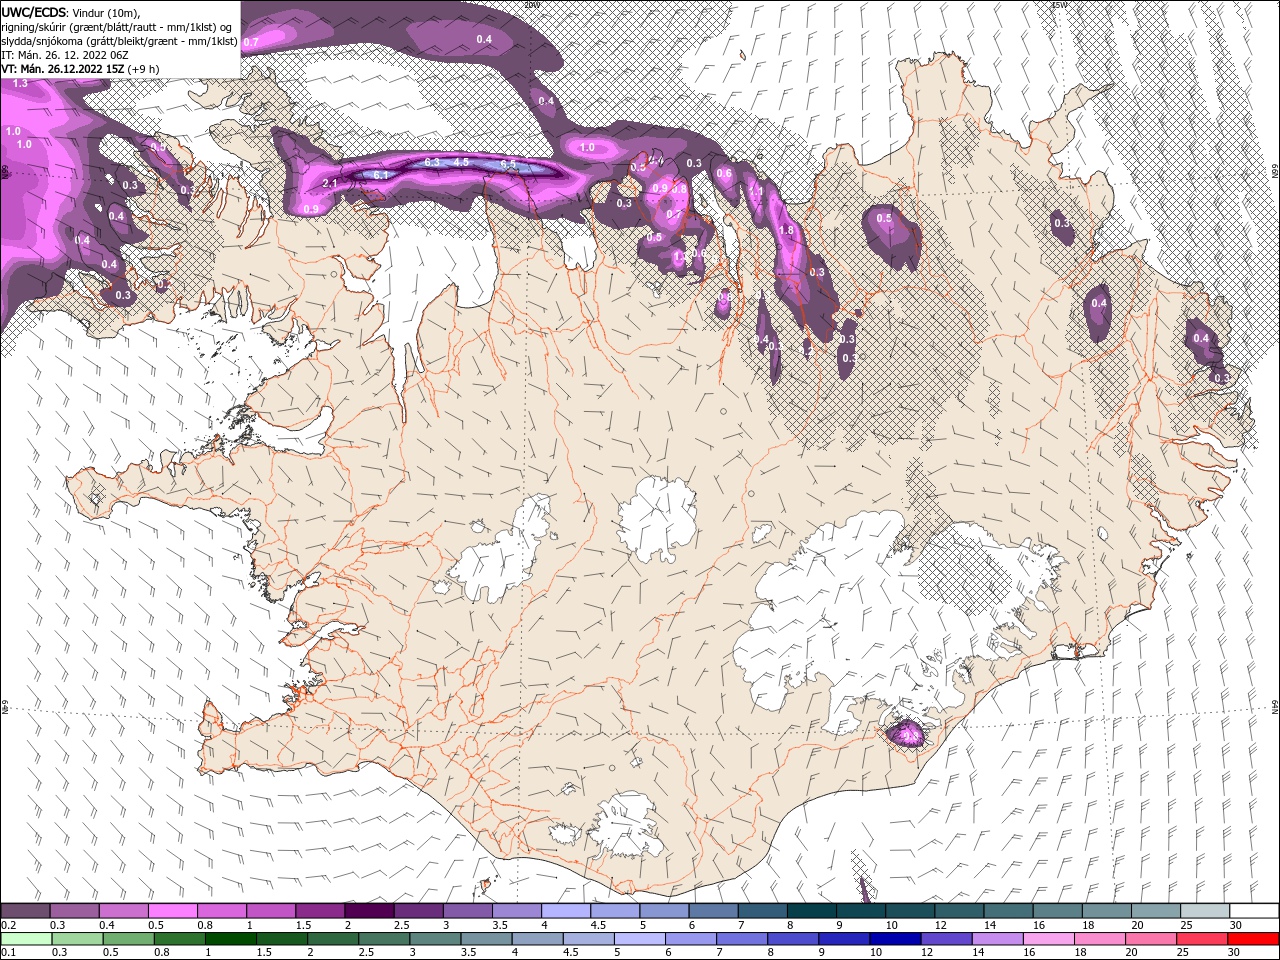Pick the snow legend swatch between 0.5 and 0.8
Screen dimensions: 1280x960
173,910
